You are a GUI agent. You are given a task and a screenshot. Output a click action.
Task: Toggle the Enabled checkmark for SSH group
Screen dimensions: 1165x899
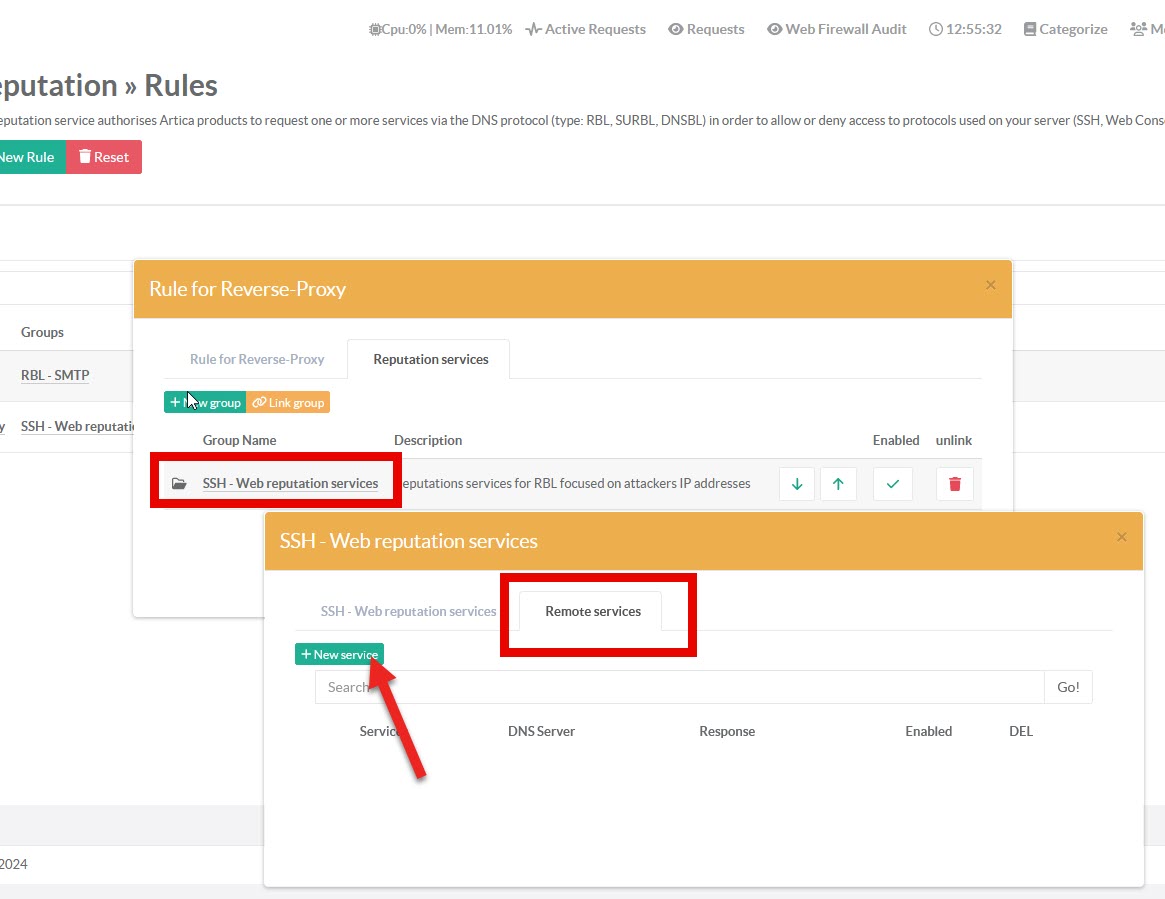coord(893,484)
